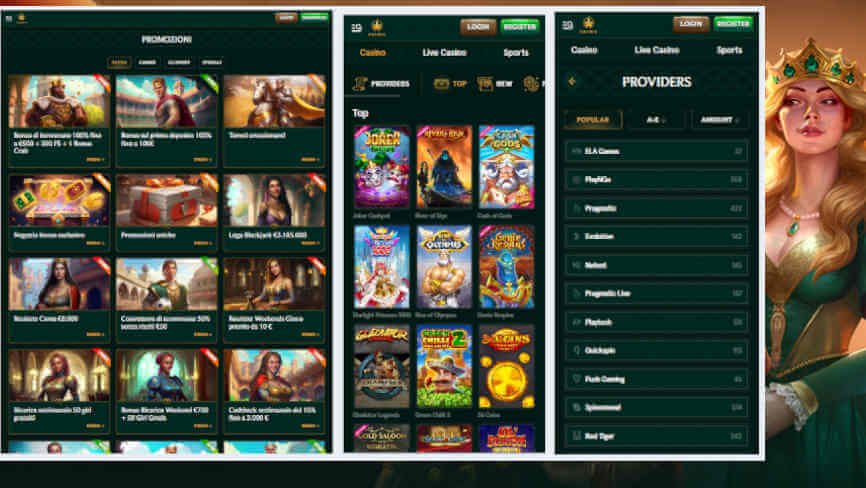Click Login button in Providers panel
The image size is (866, 488).
pyautogui.click(x=691, y=24)
